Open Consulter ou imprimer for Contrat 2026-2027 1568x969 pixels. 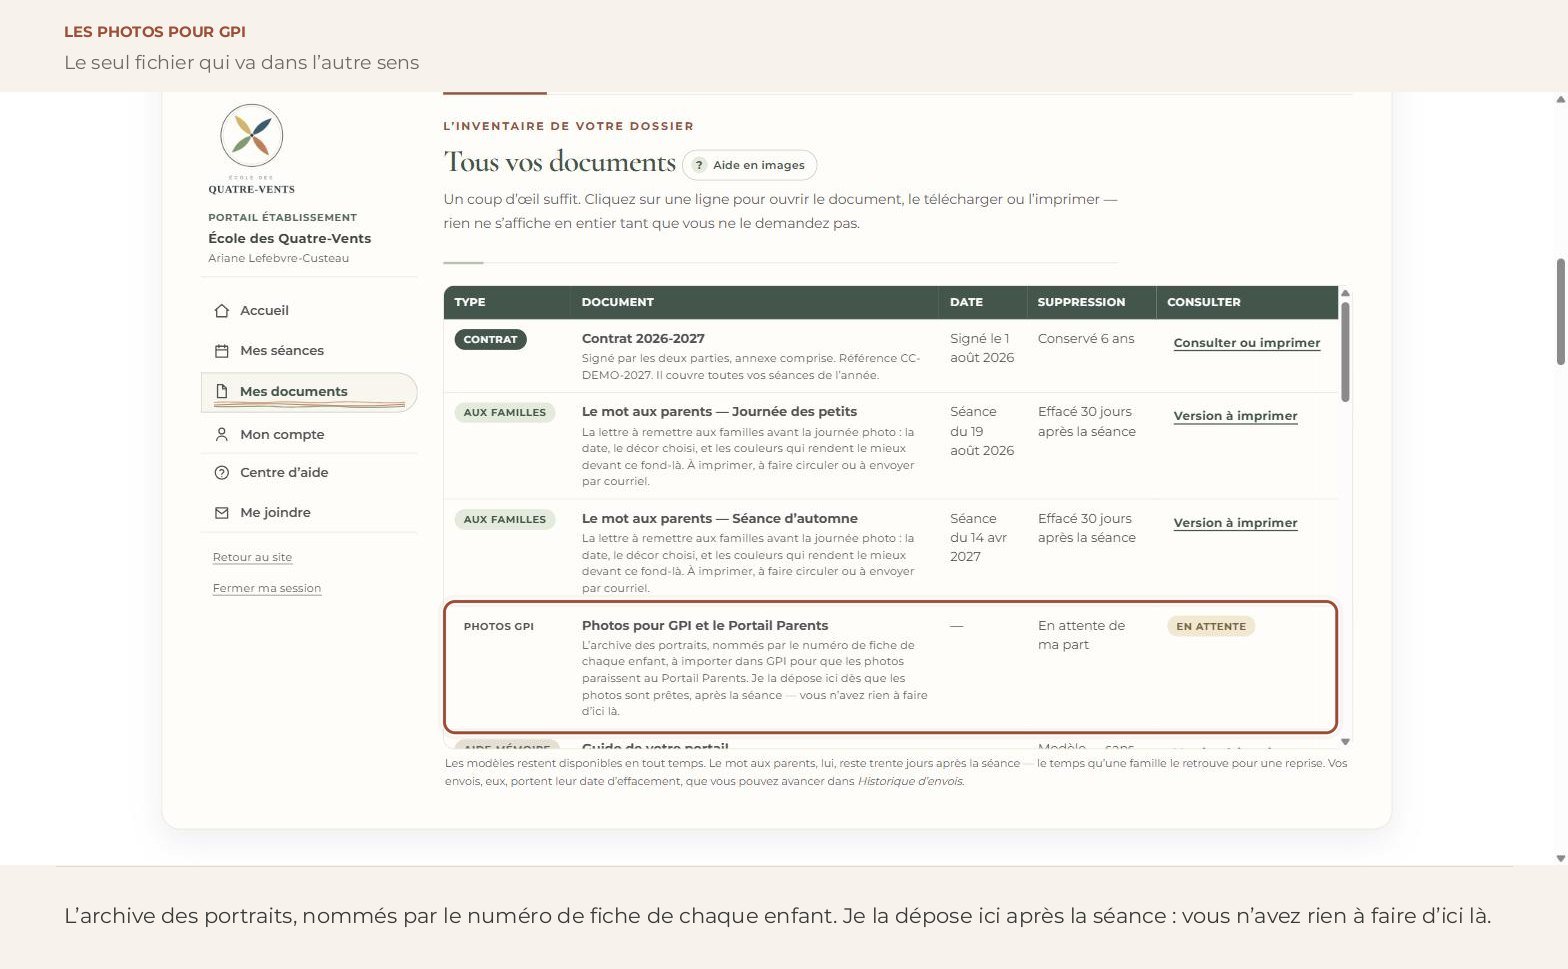(1247, 343)
